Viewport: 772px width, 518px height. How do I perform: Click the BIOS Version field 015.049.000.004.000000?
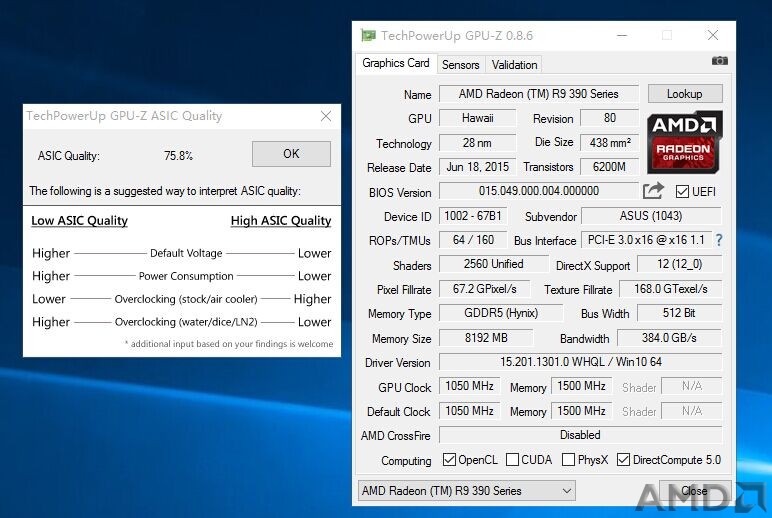coord(539,191)
